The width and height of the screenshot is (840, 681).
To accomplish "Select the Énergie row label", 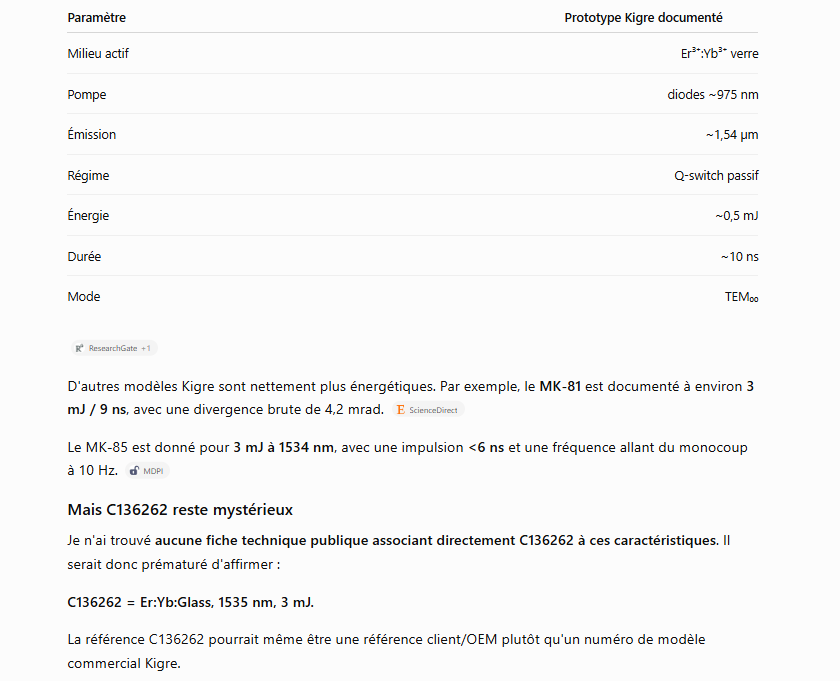I will [x=88, y=215].
